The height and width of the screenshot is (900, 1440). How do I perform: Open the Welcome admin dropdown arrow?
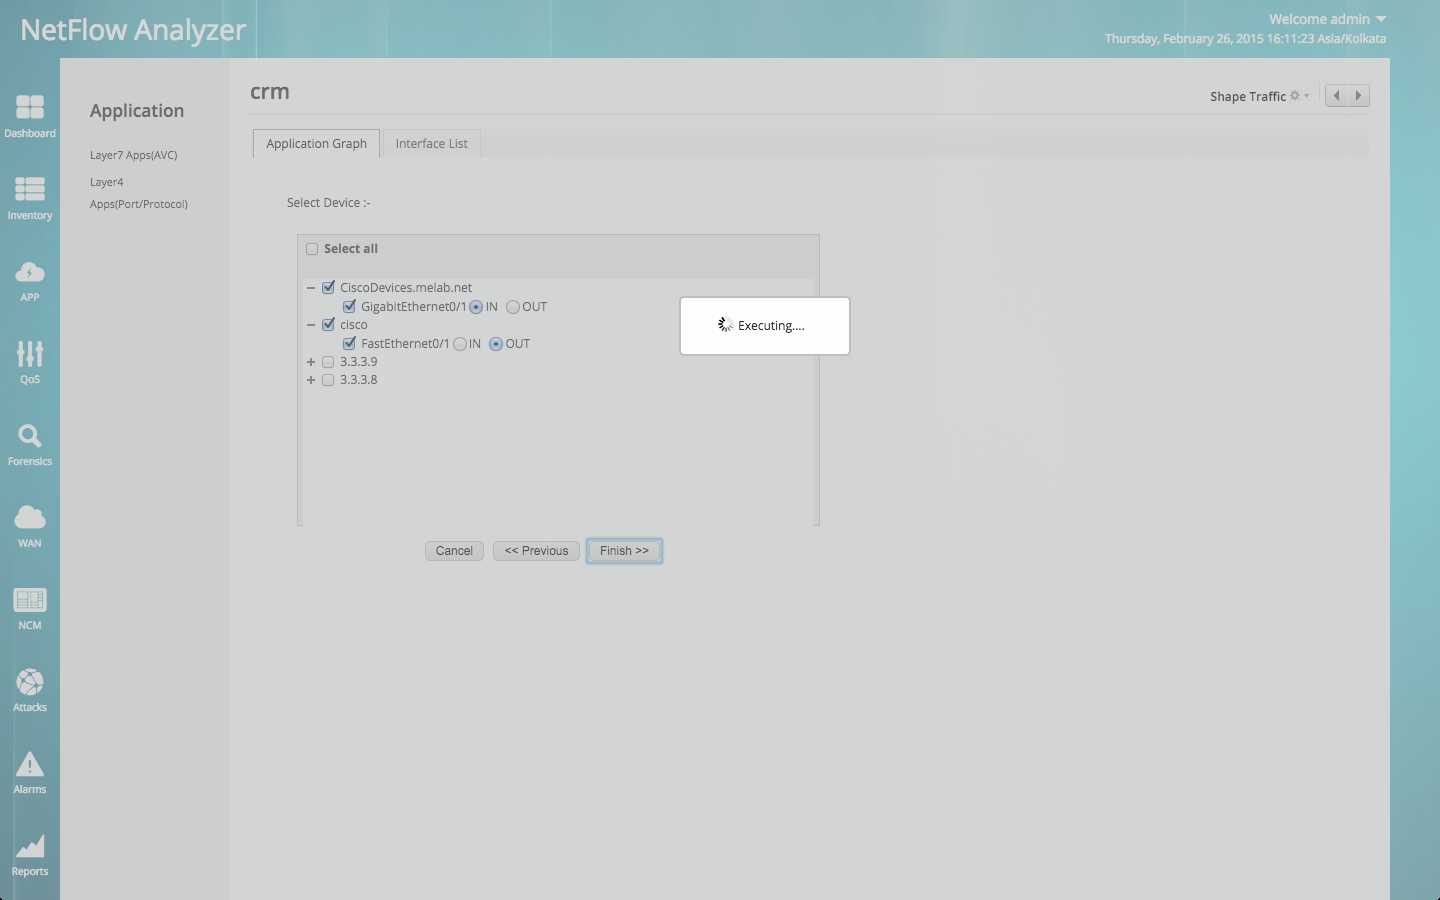tap(1381, 19)
